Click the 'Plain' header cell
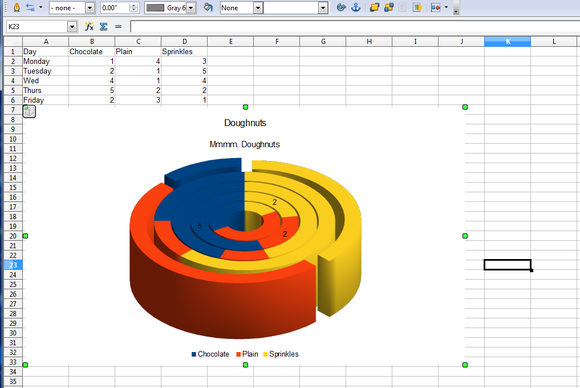This screenshot has height=388, width=580. tap(138, 51)
